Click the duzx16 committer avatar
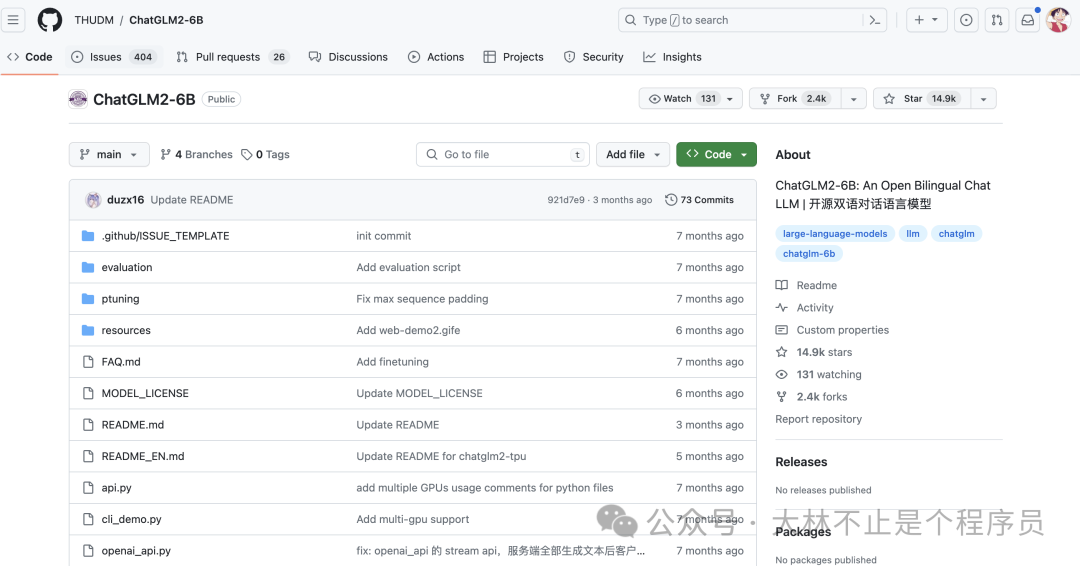 click(93, 200)
